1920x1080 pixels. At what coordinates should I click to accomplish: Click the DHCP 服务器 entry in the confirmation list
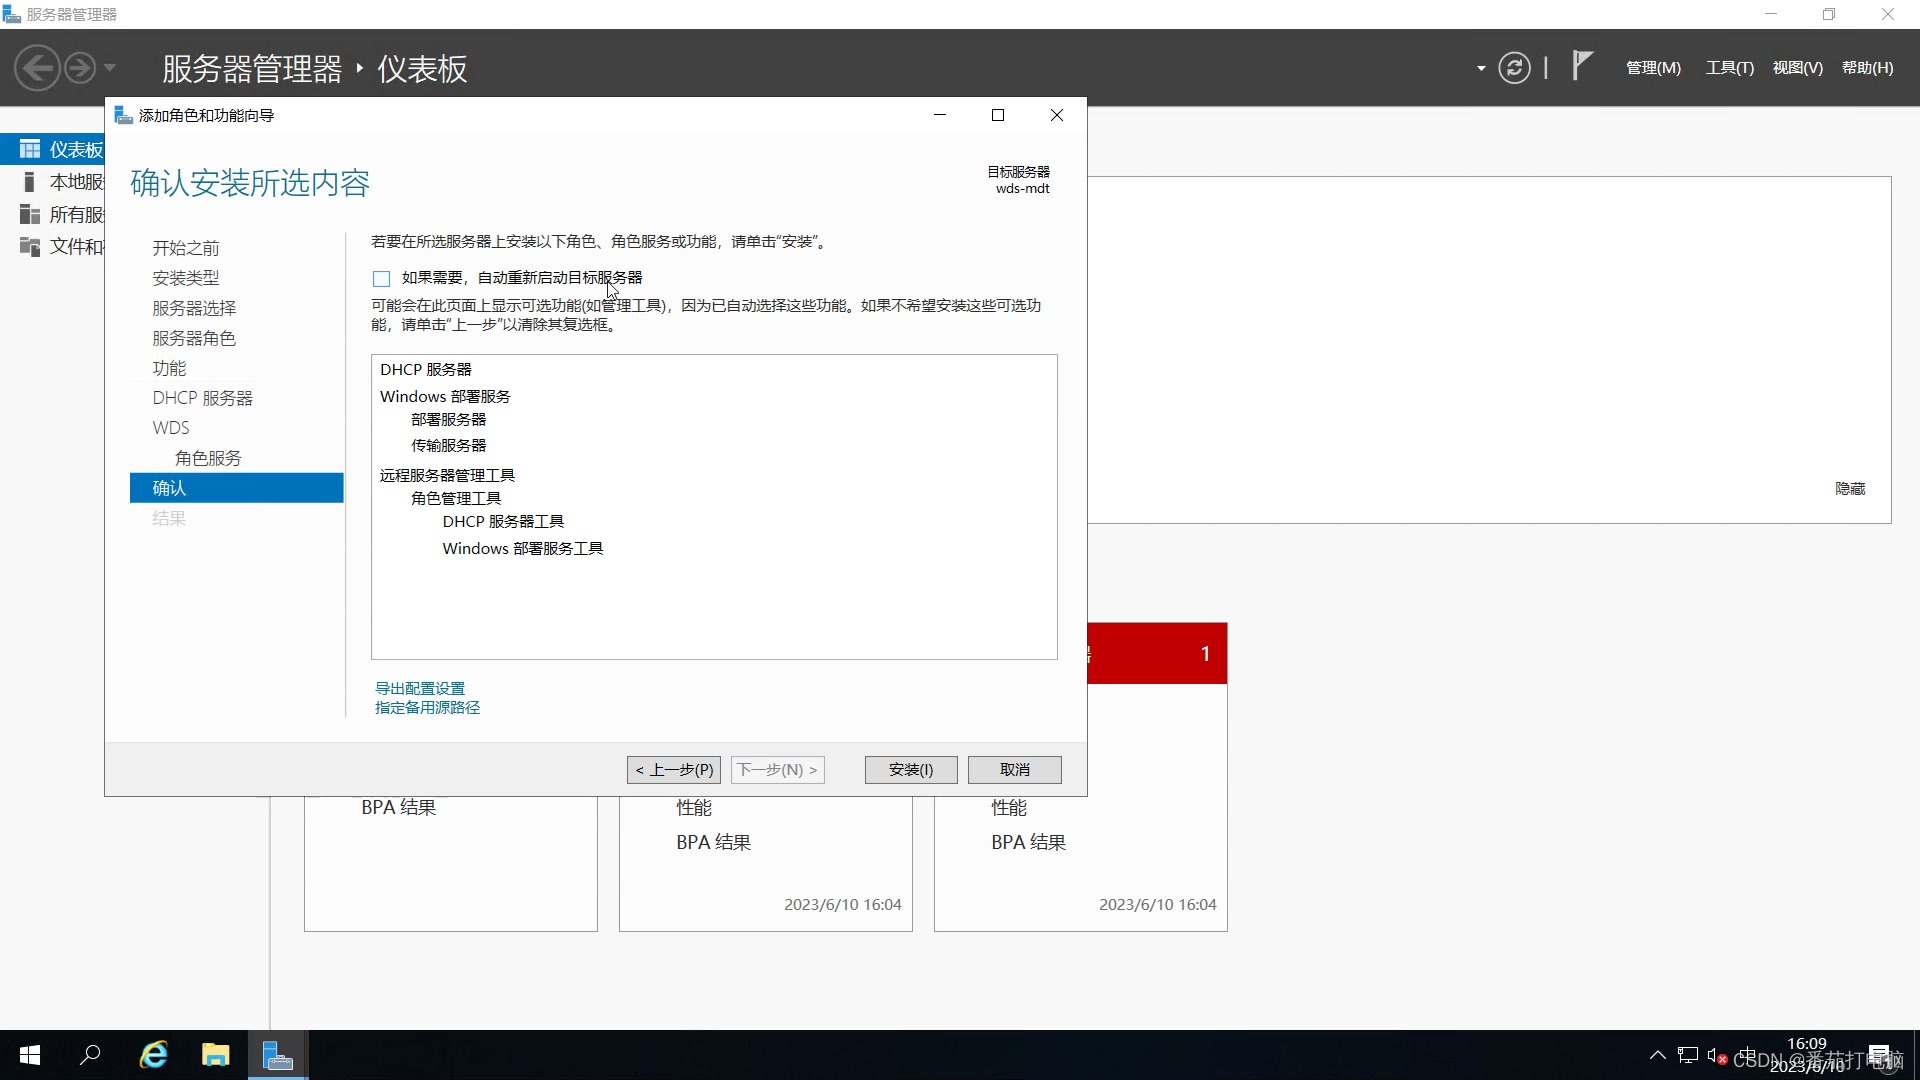tap(426, 370)
